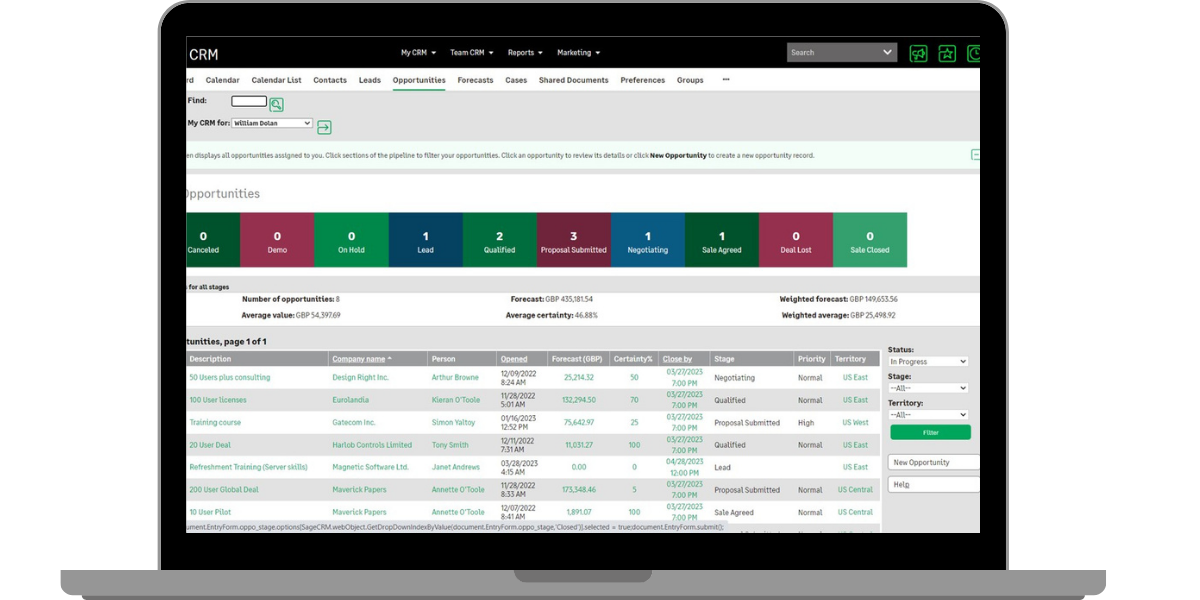Open the 200 User Global Deal opportunity
Viewport: 1200px width, 600px height.
tap(224, 490)
